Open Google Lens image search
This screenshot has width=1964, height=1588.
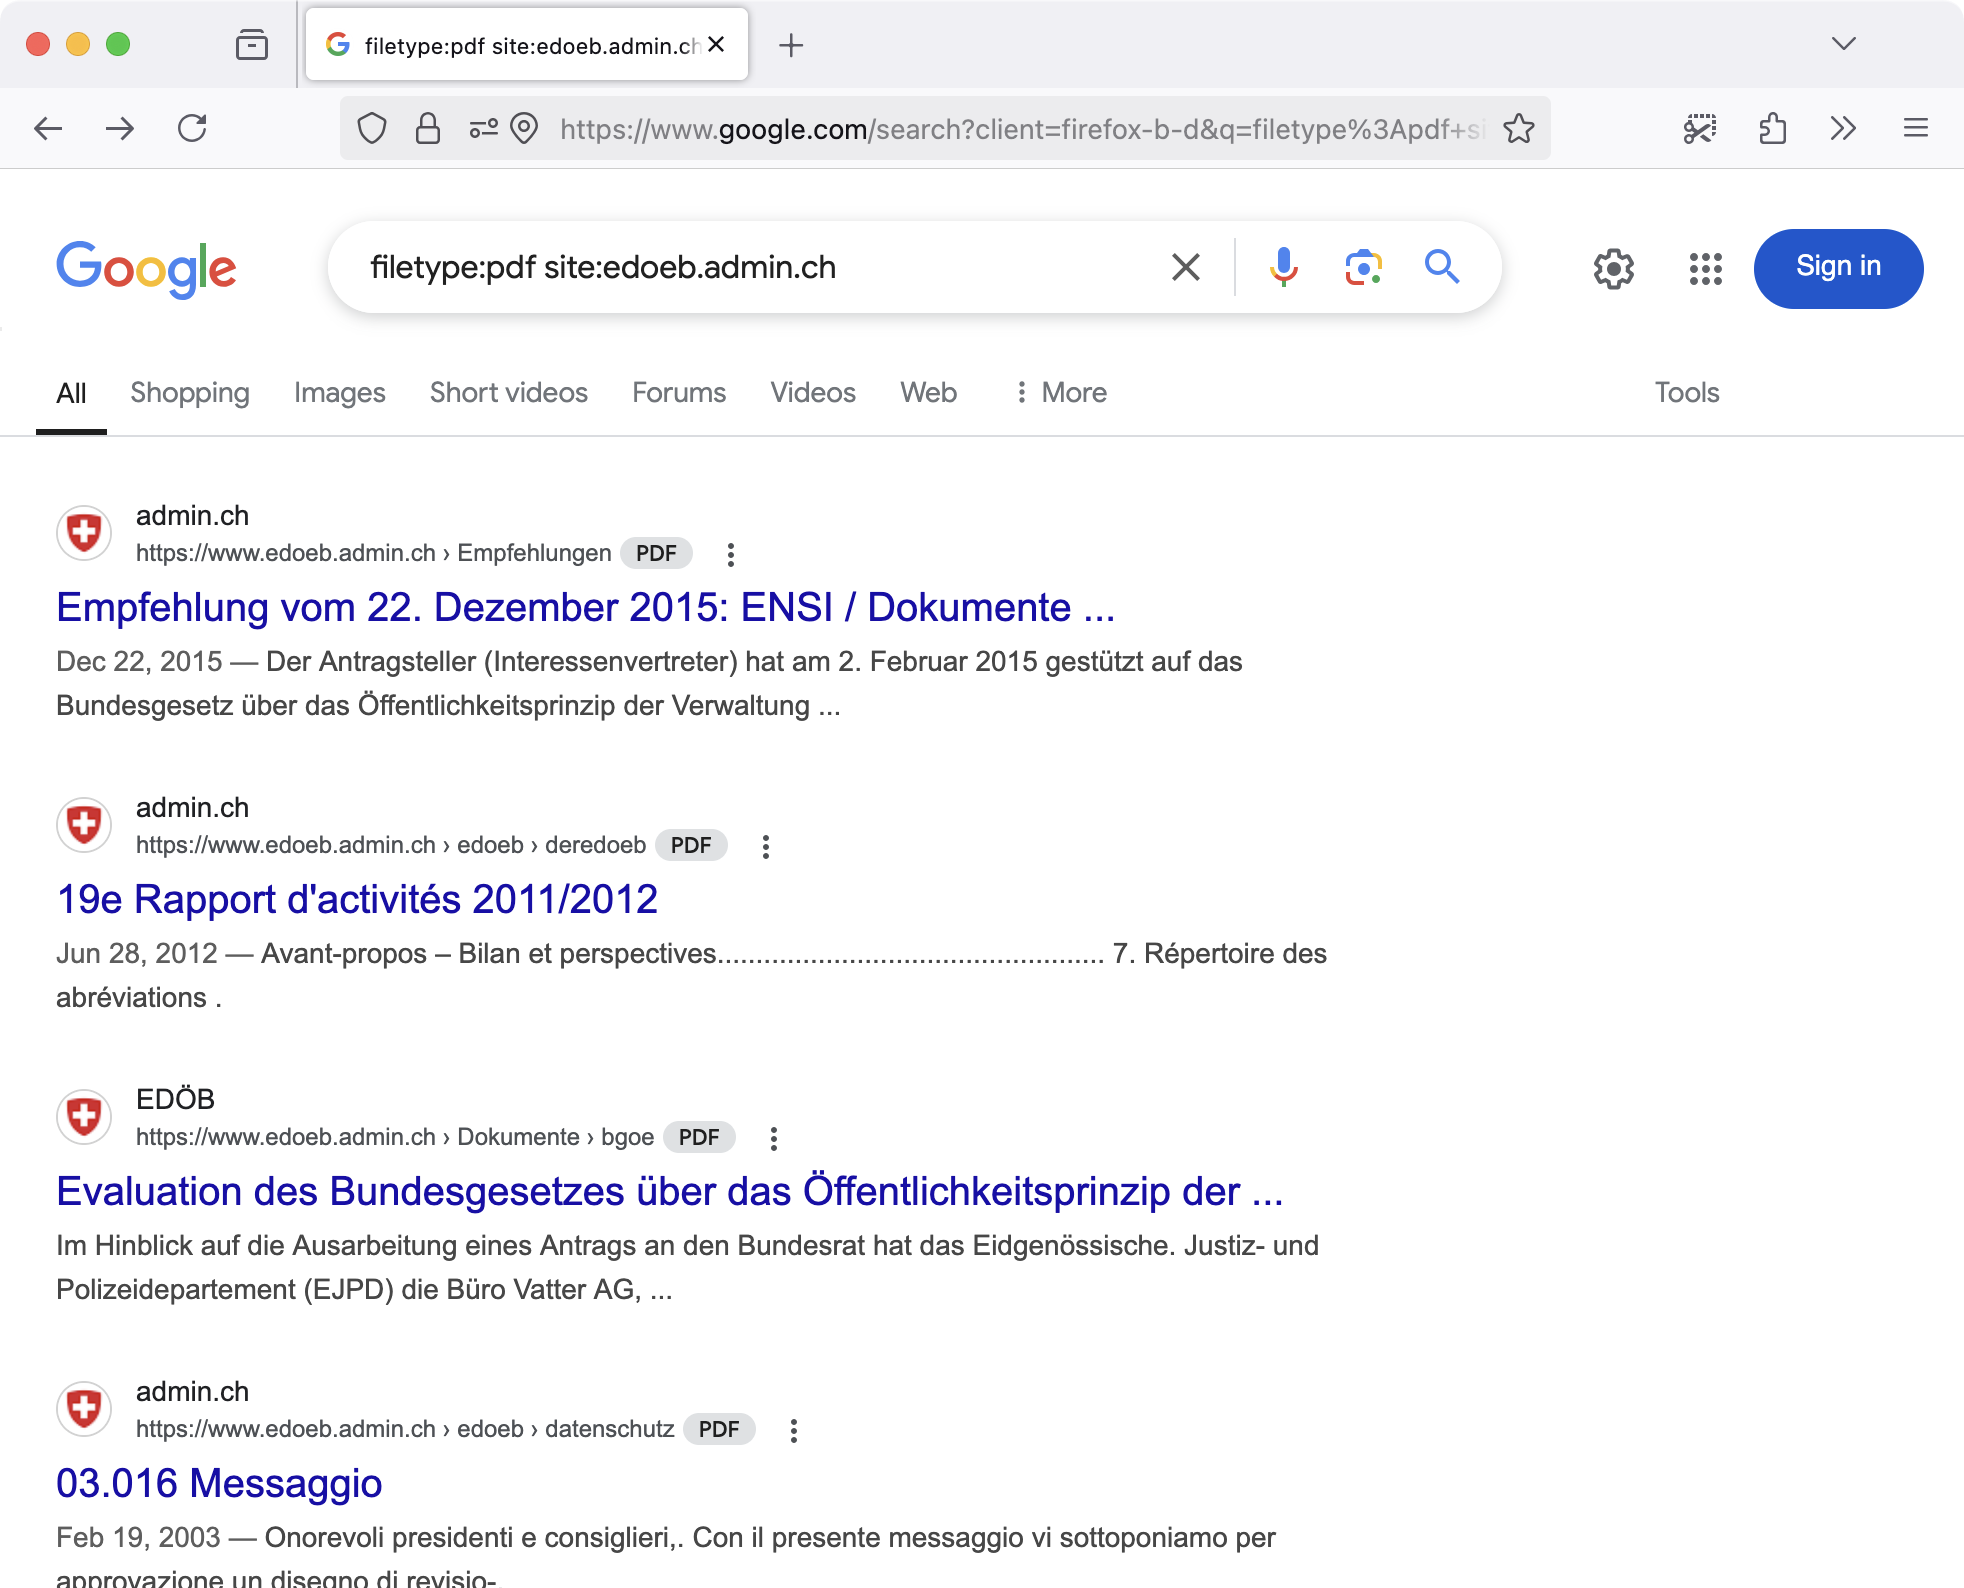(1363, 267)
